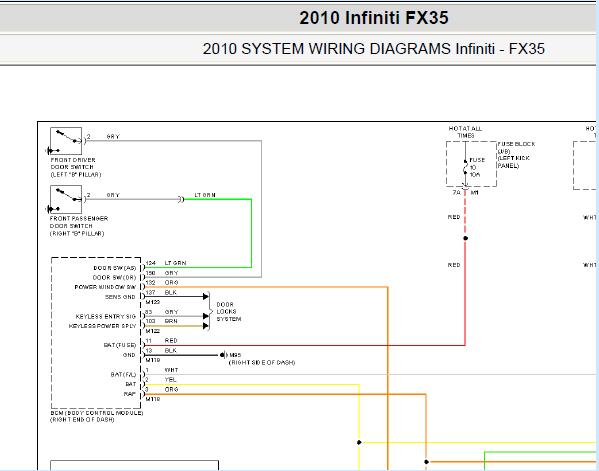
Task: Click the splice dot on the yellow wire
Action: [359, 442]
